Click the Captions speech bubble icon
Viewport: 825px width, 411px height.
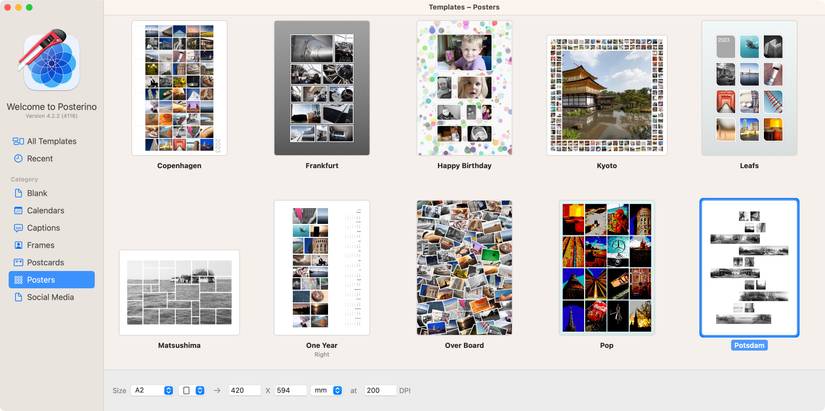click(x=18, y=228)
